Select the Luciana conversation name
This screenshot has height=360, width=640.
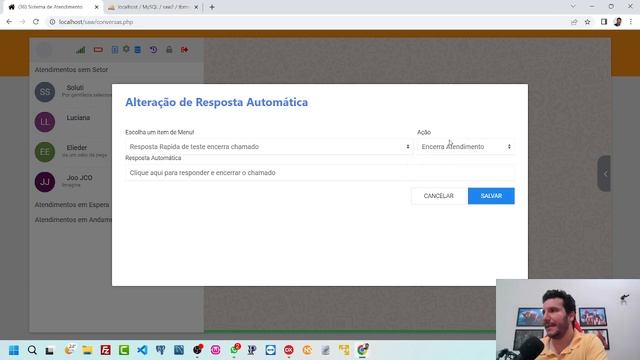(78, 118)
